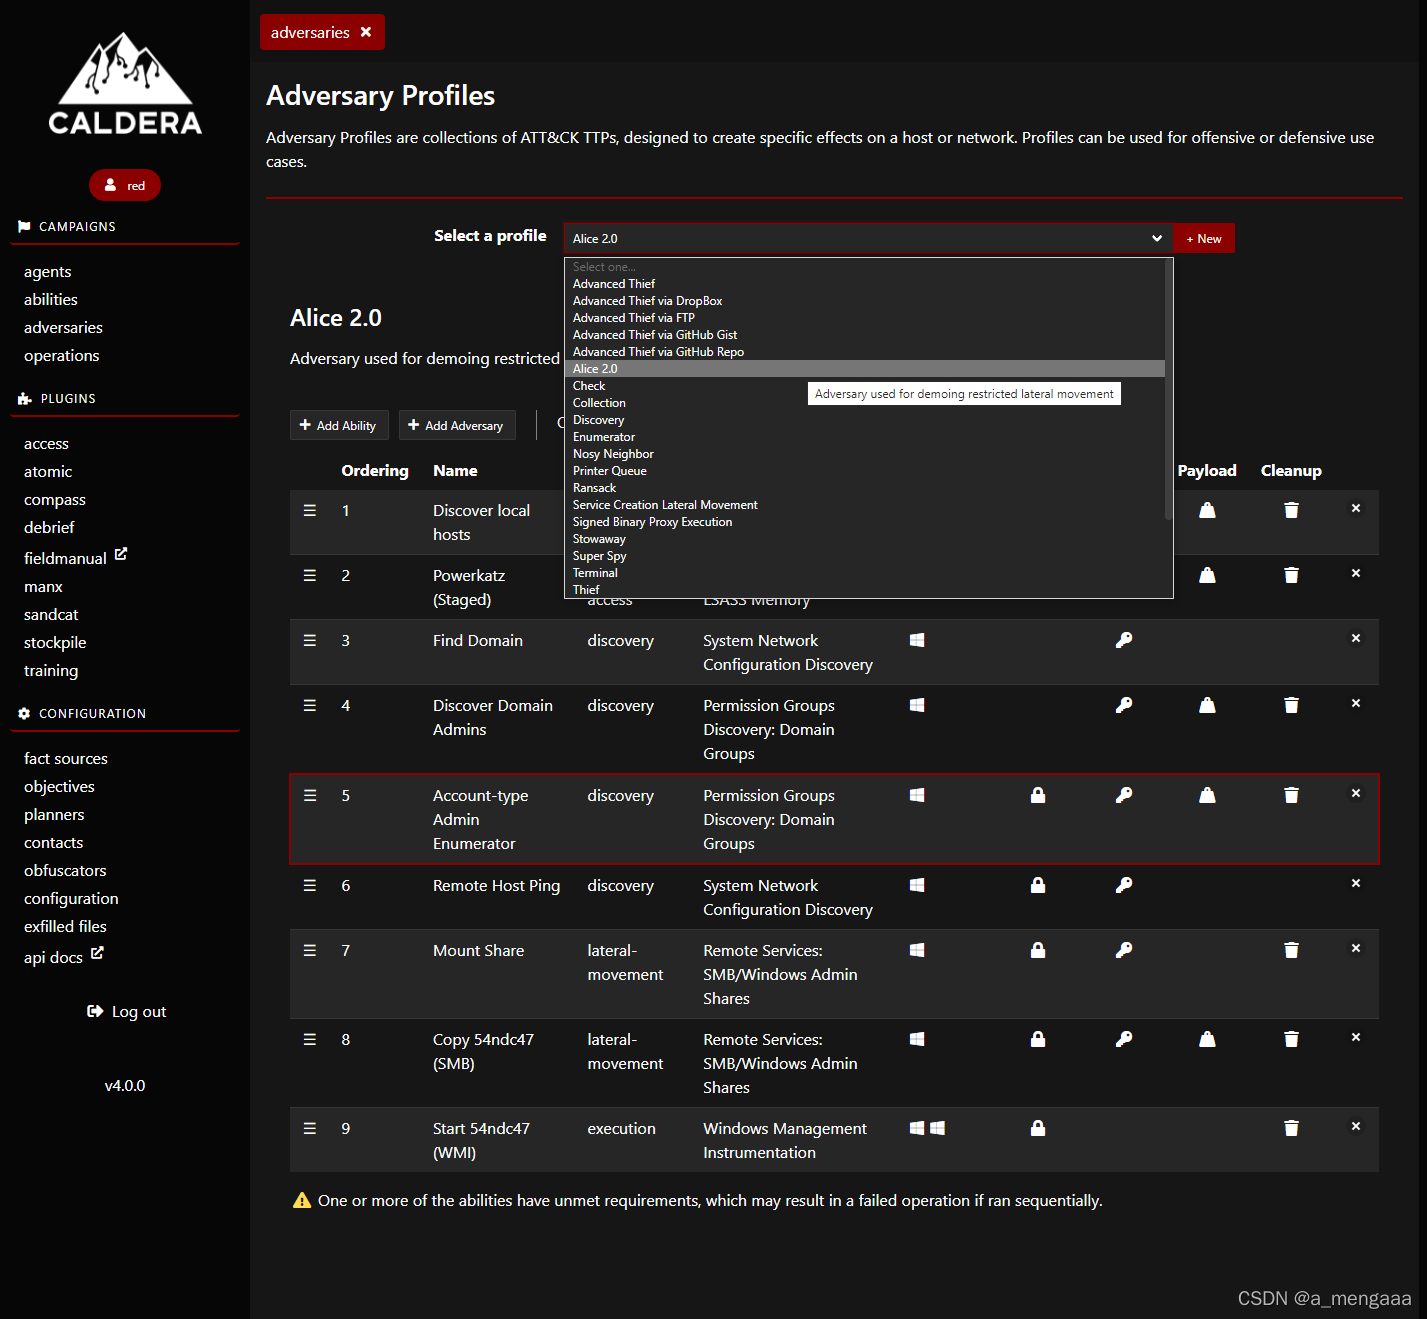Click the red user badge under the logo

pos(125,185)
